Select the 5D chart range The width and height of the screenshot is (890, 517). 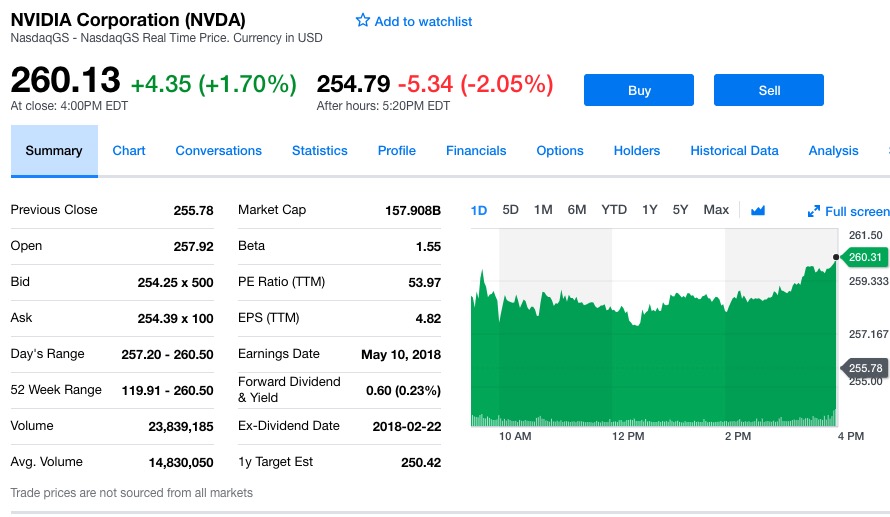pos(510,210)
